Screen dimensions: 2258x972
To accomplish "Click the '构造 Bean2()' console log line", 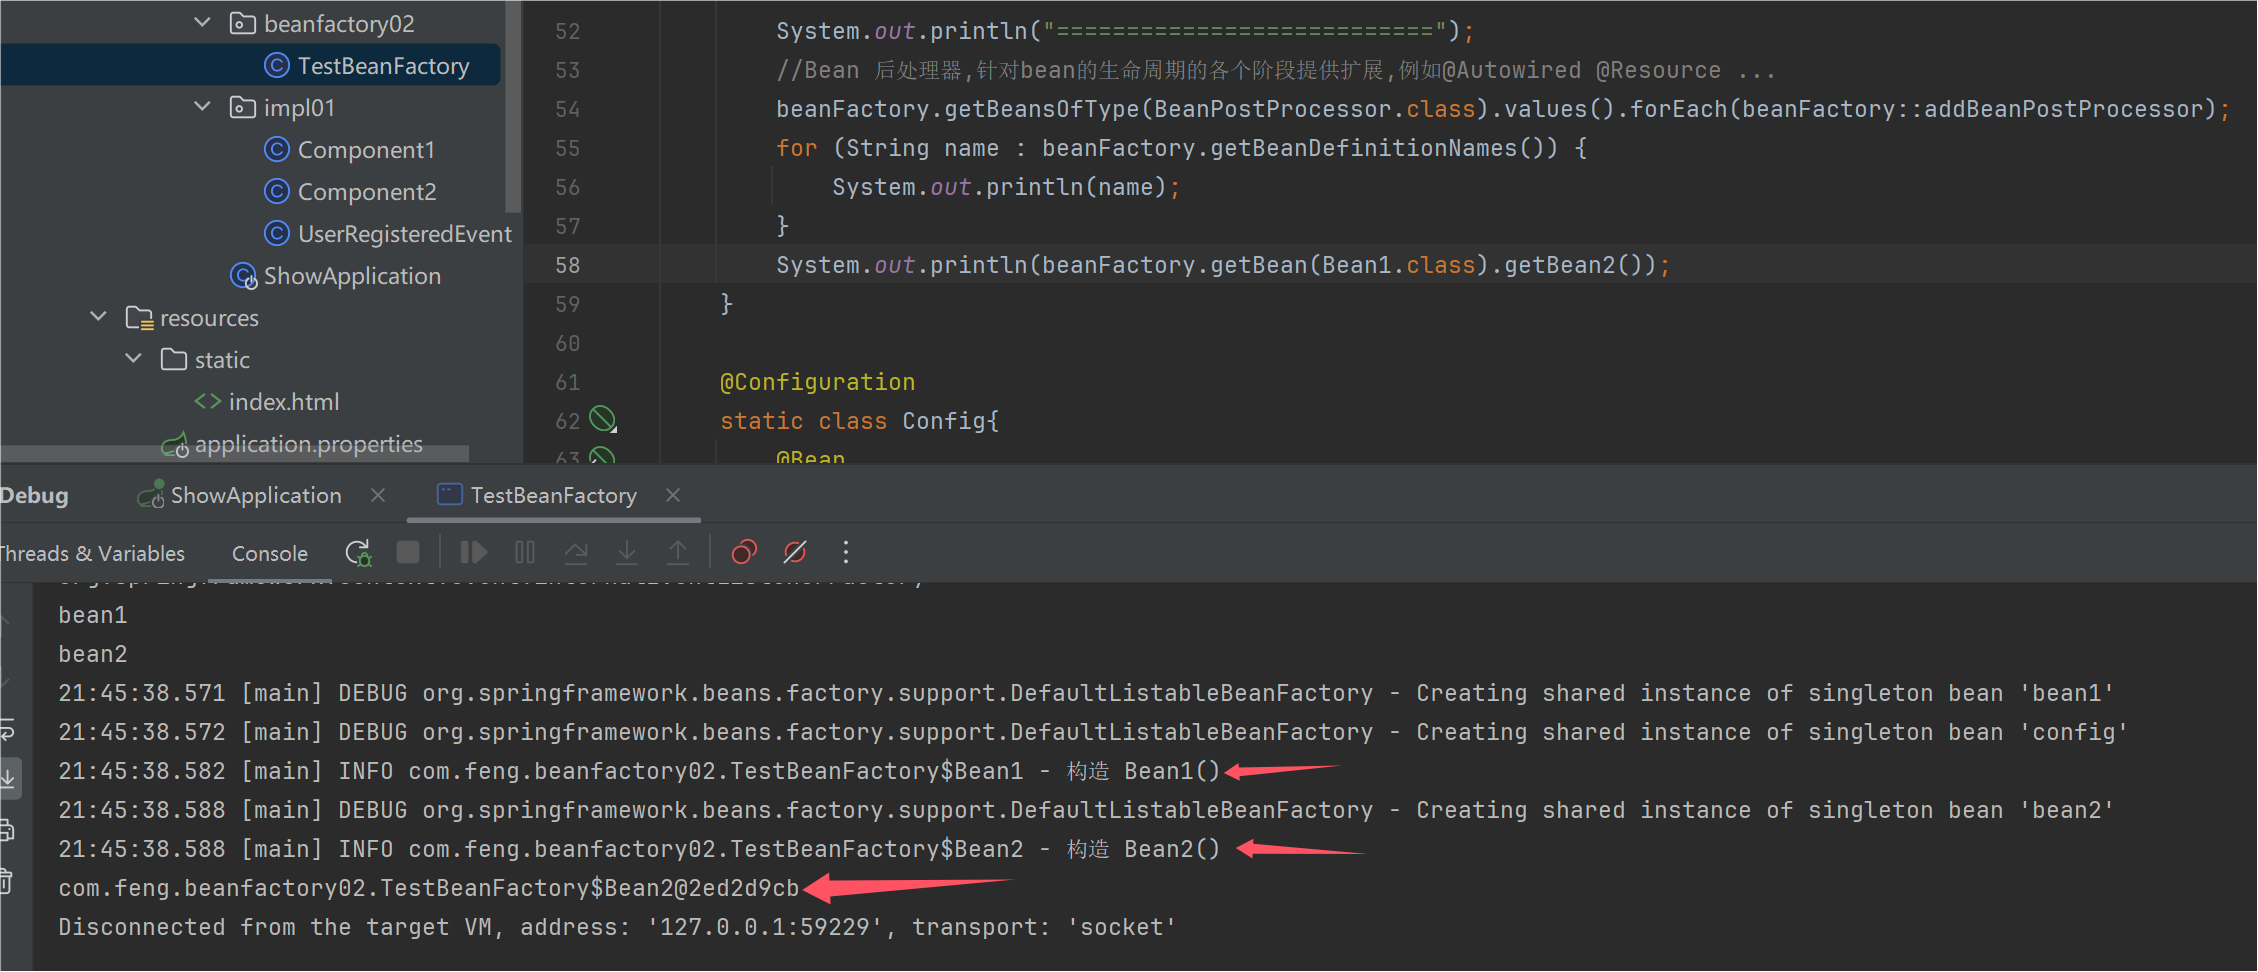I will point(639,848).
